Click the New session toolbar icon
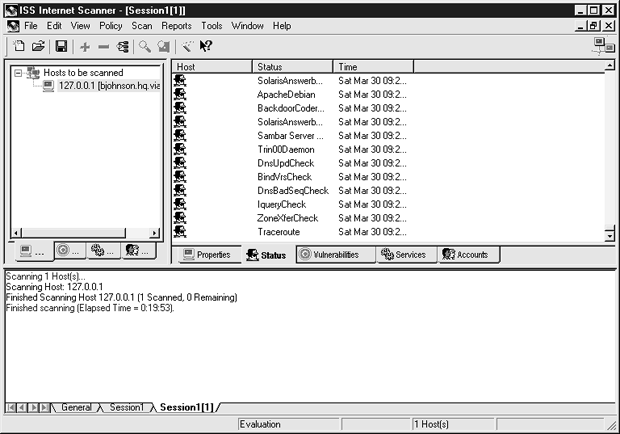620x434 pixels. [18, 46]
